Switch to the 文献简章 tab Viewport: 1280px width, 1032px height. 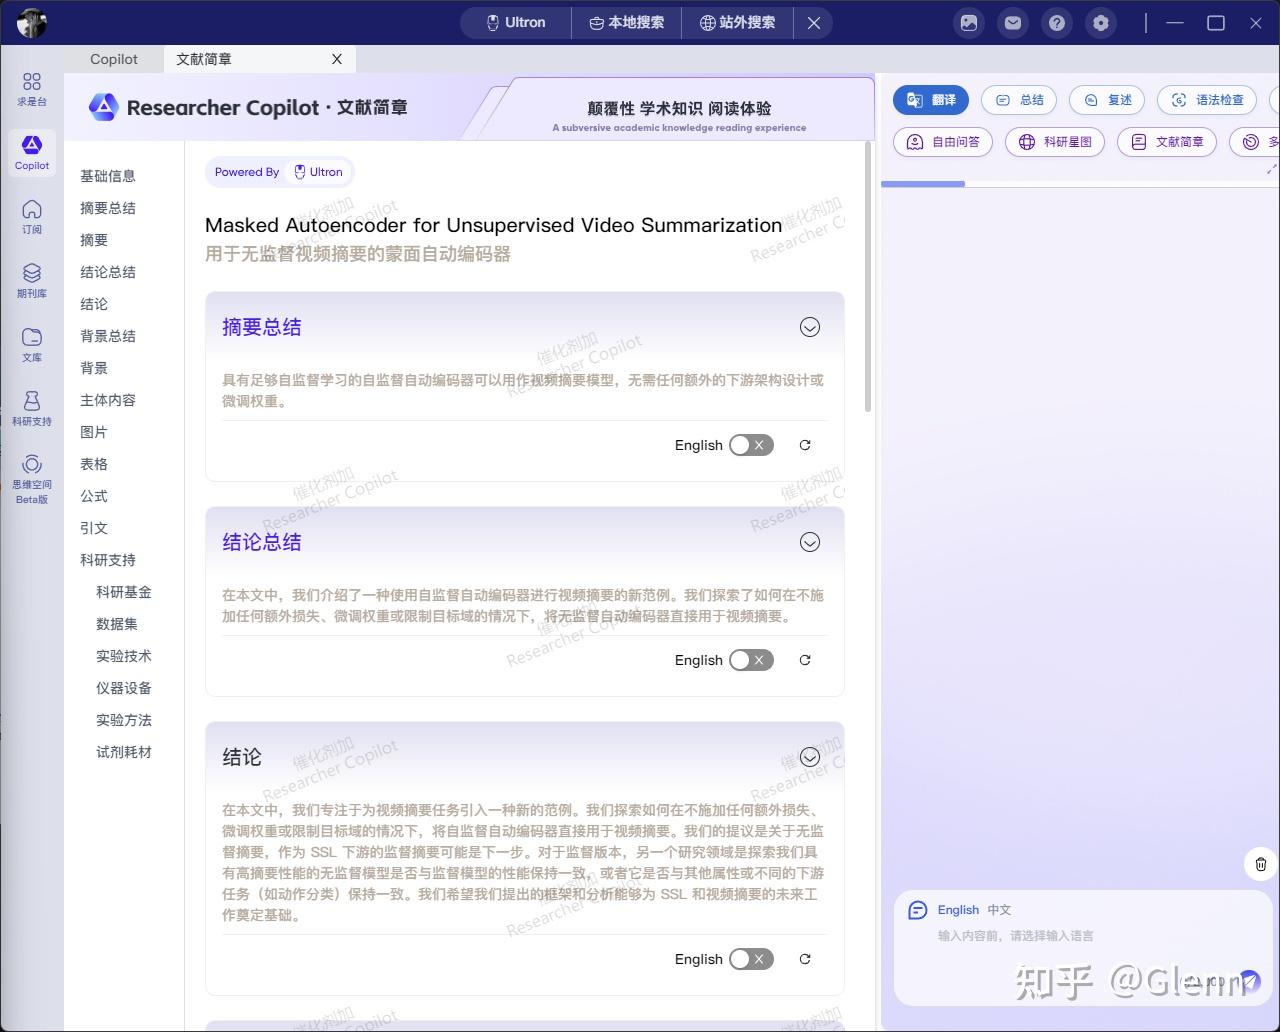203,59
